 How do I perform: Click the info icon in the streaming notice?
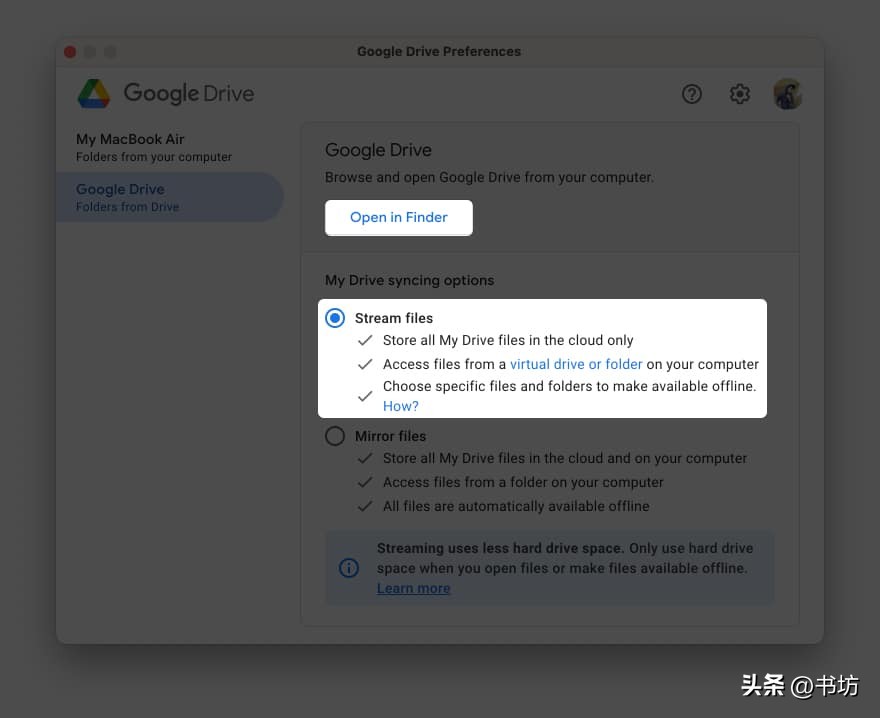click(x=348, y=568)
